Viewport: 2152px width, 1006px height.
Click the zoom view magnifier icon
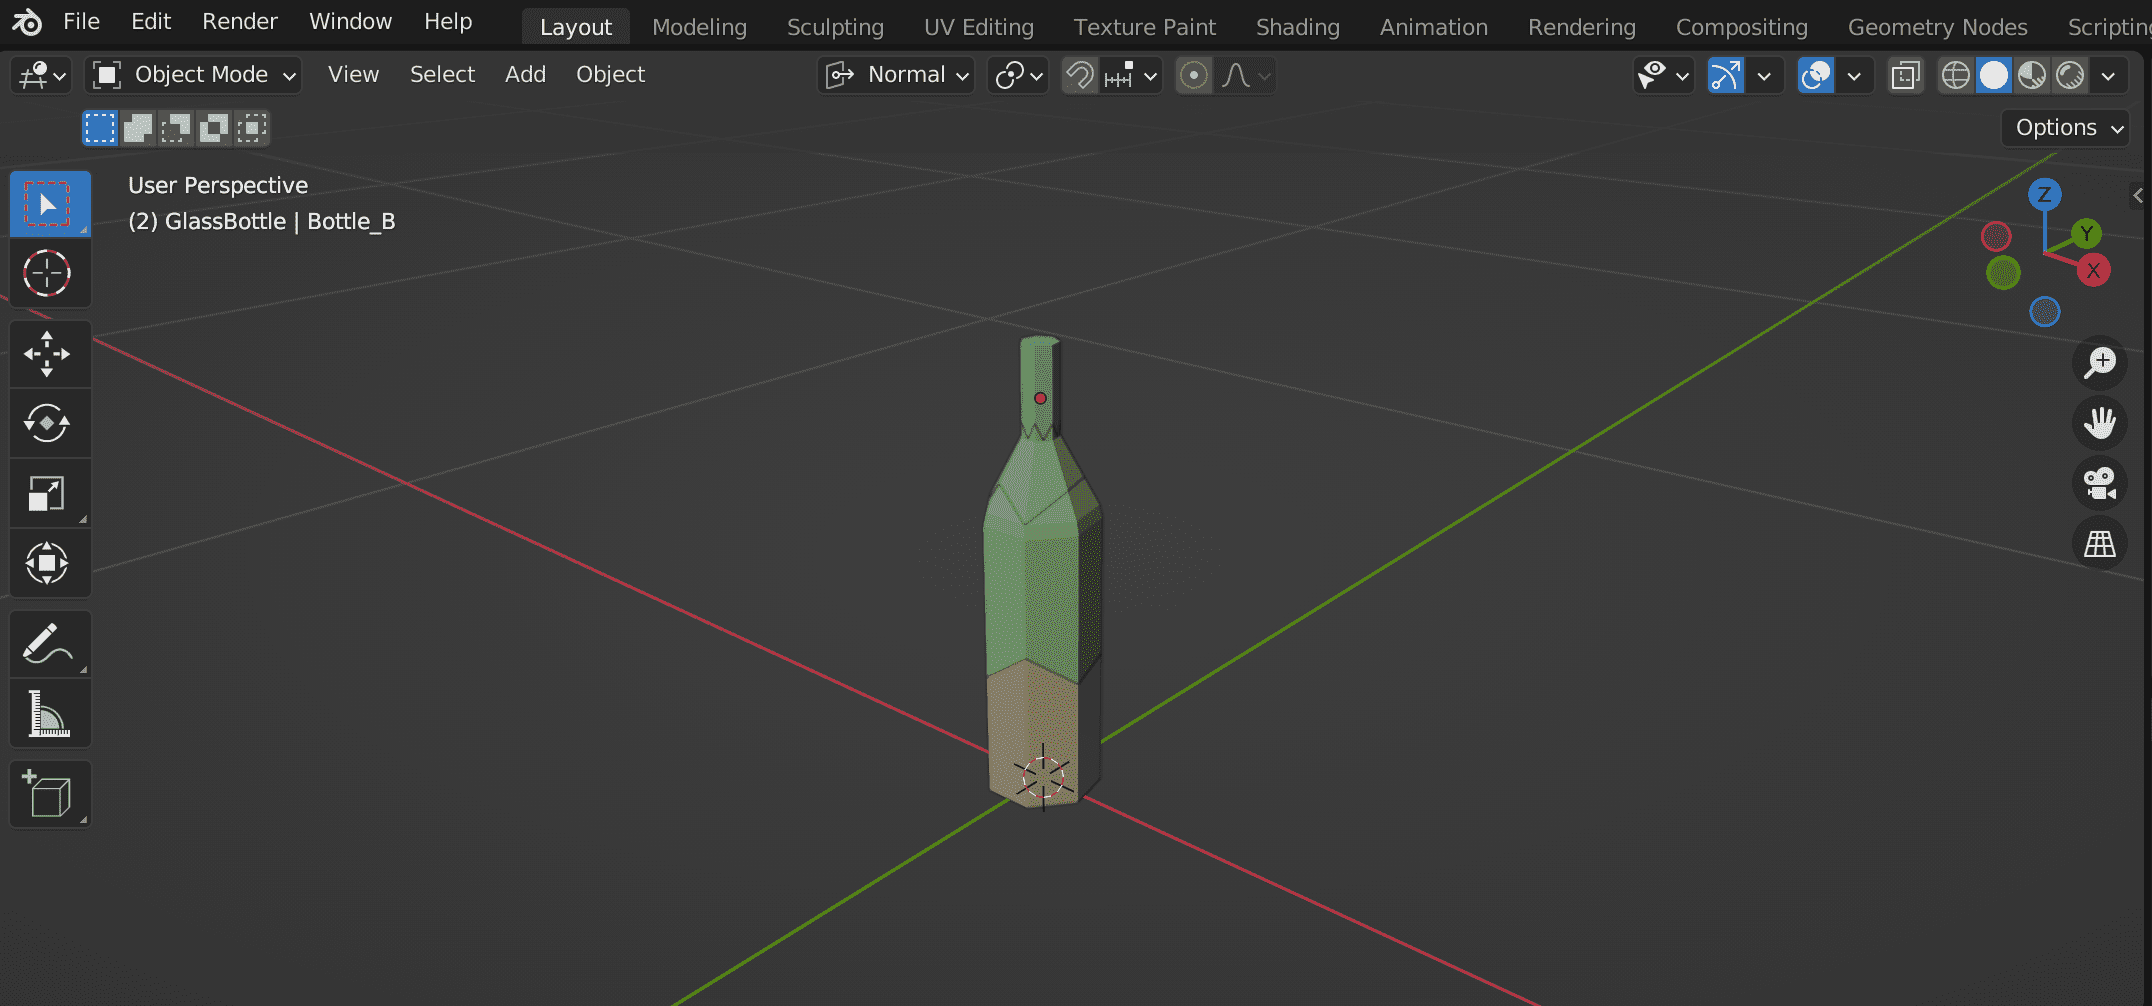(x=2099, y=363)
